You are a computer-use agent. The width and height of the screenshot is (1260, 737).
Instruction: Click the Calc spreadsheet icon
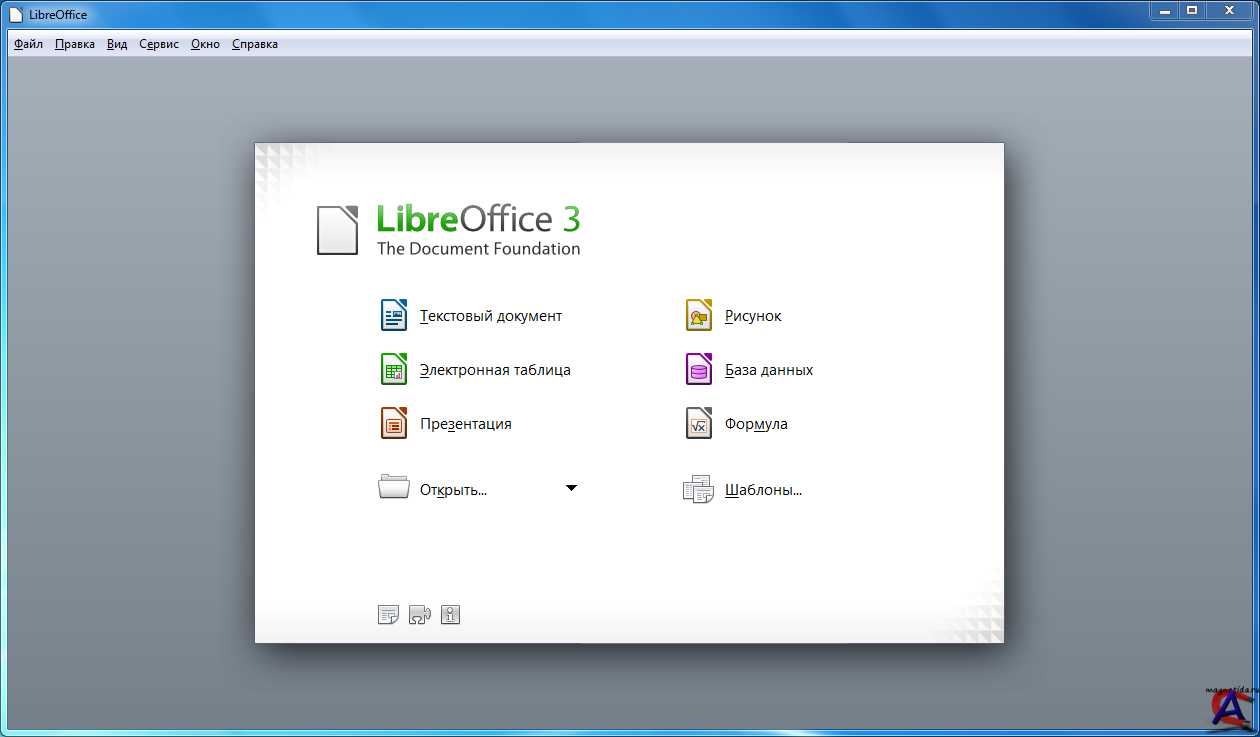[x=394, y=369]
